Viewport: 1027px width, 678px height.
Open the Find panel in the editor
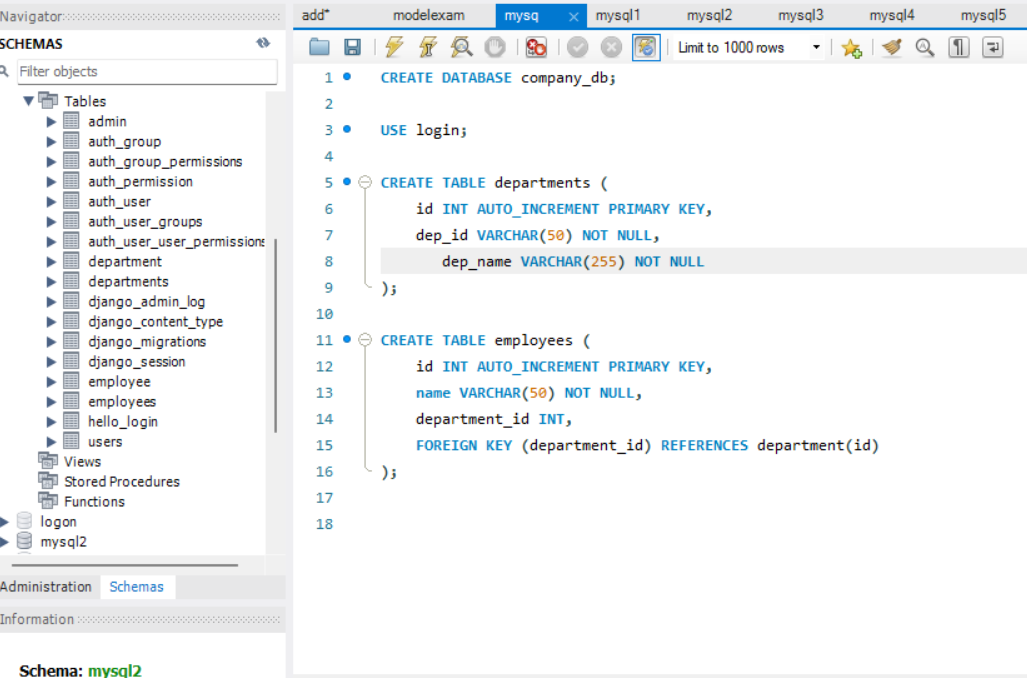coord(924,47)
